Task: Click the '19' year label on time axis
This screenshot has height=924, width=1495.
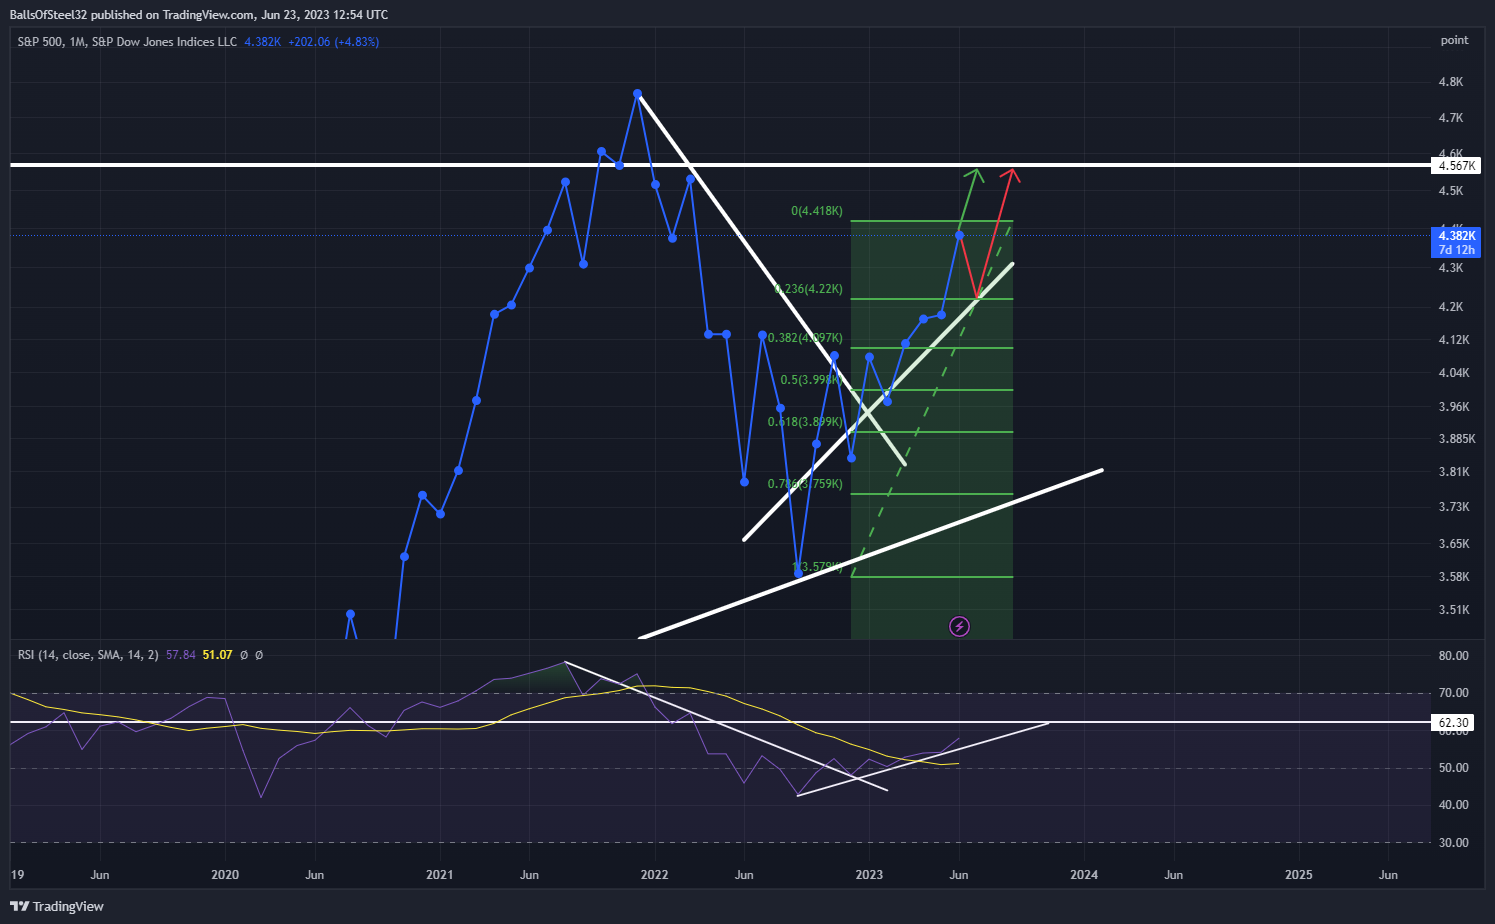Action: [17, 875]
